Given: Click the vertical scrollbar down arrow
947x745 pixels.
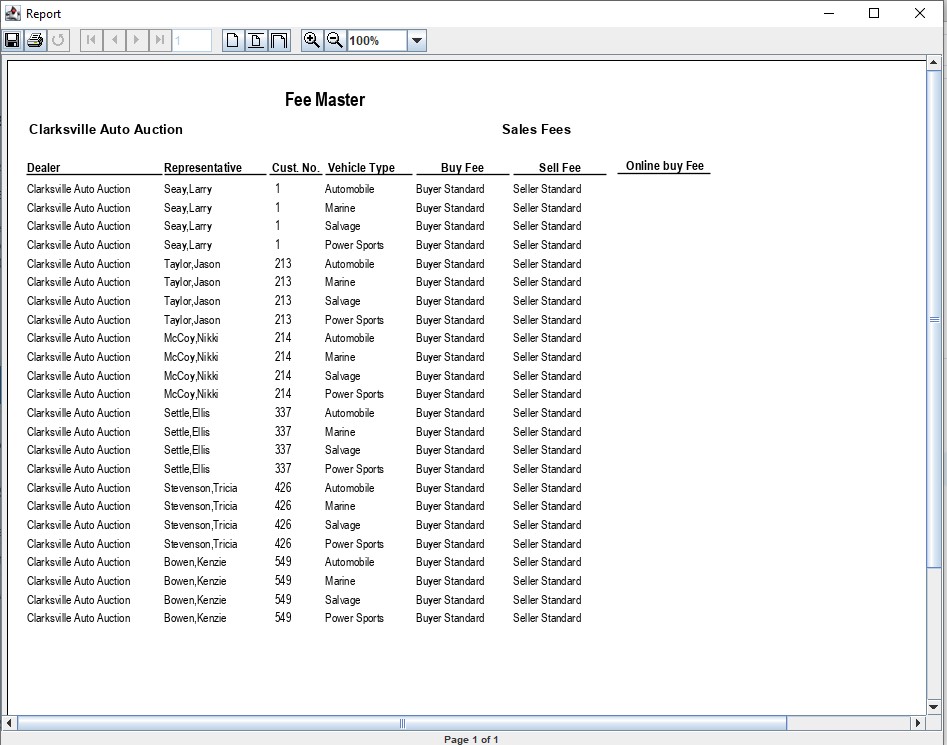Looking at the screenshot, I should (x=934, y=706).
